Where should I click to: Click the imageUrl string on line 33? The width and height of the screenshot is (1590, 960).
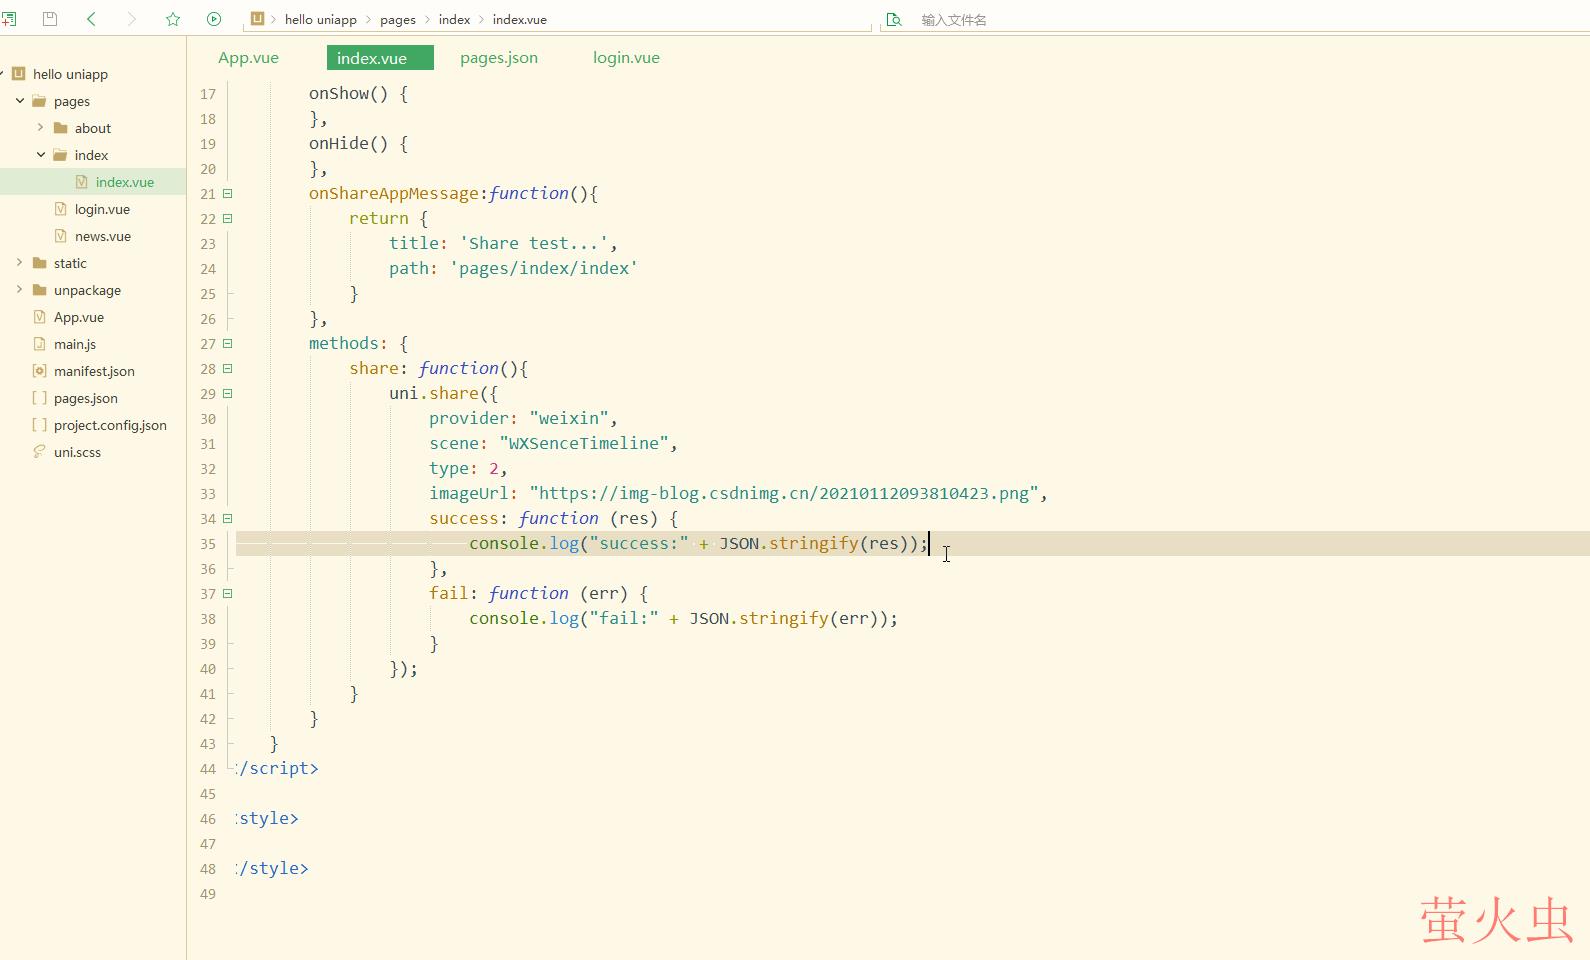pos(784,493)
